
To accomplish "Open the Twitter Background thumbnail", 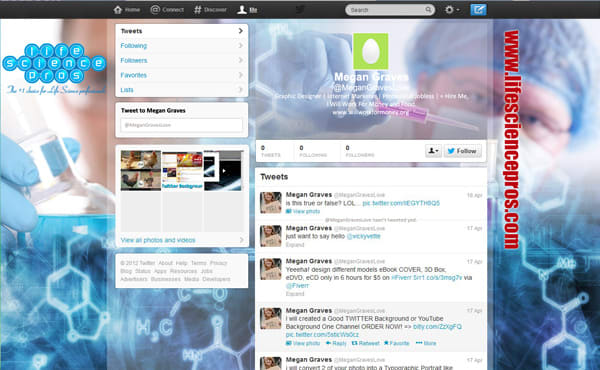I will 182,170.
